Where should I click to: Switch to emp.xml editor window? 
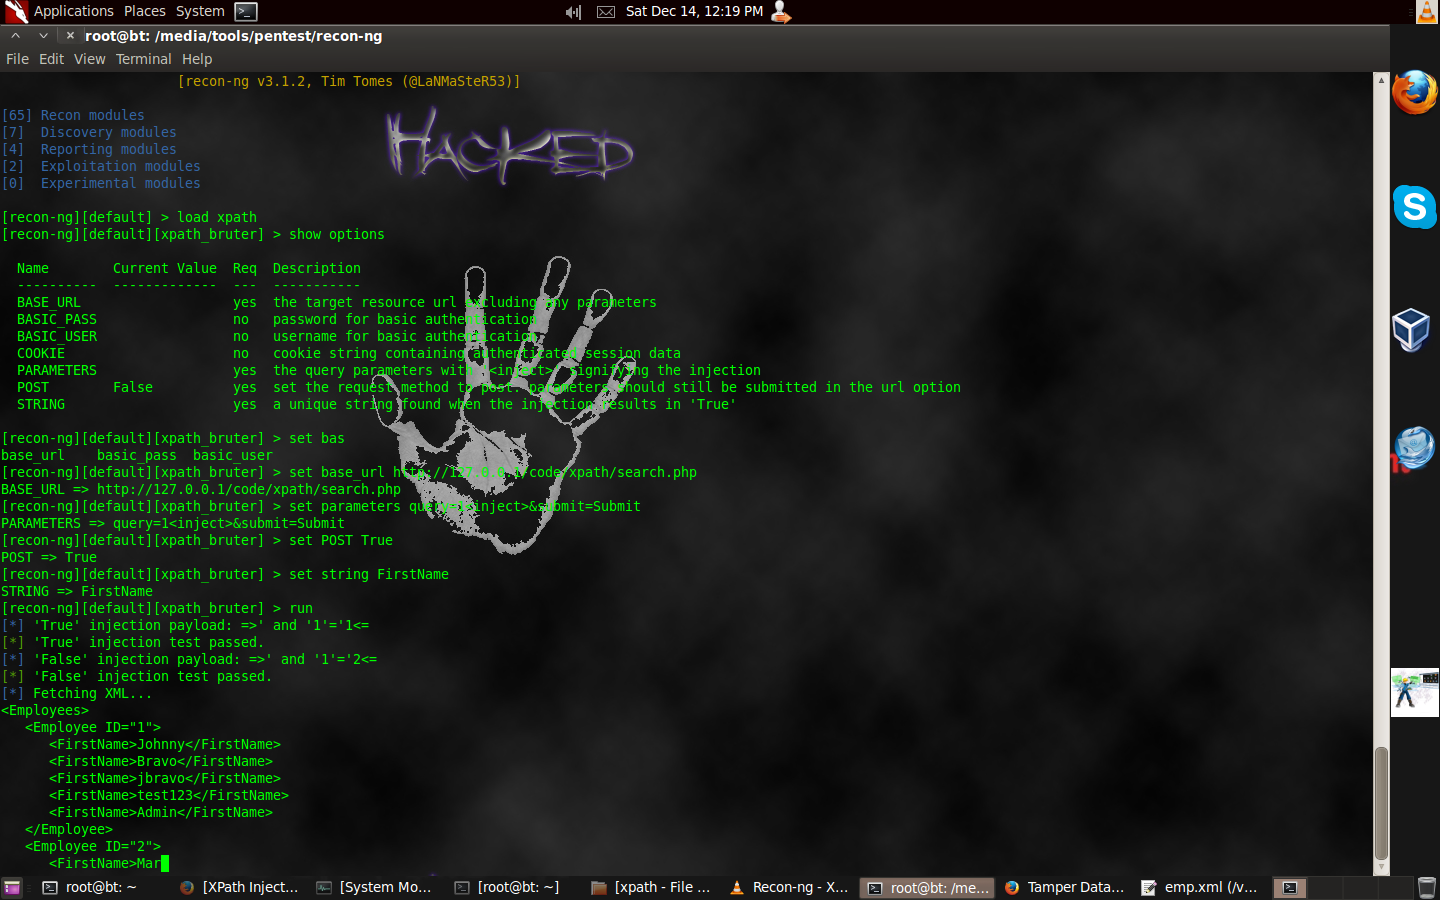(x=1200, y=888)
